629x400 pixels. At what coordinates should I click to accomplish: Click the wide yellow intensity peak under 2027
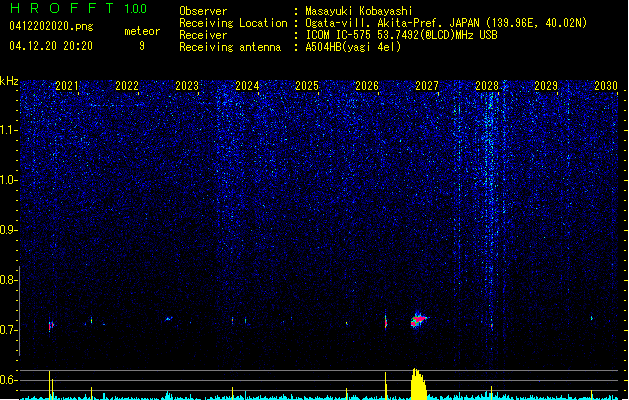[419, 384]
